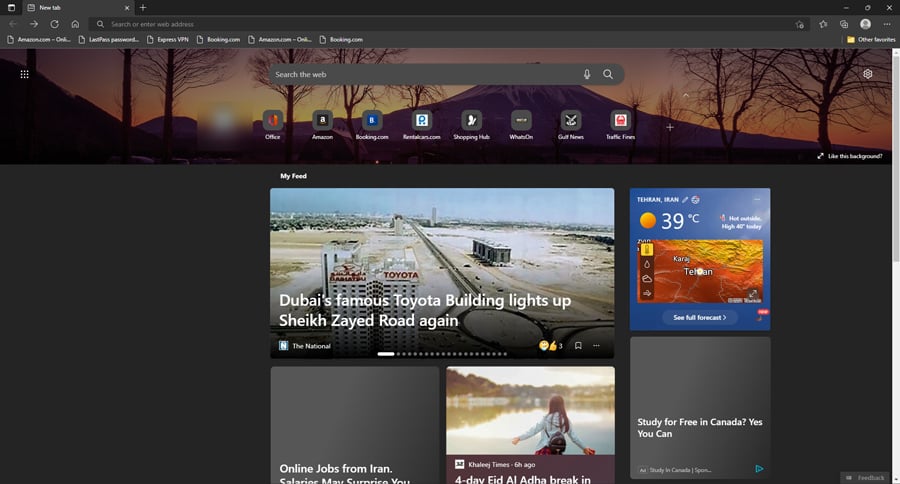The image size is (900, 484).
Task: Open LastPass password bookmark
Action: 108,40
